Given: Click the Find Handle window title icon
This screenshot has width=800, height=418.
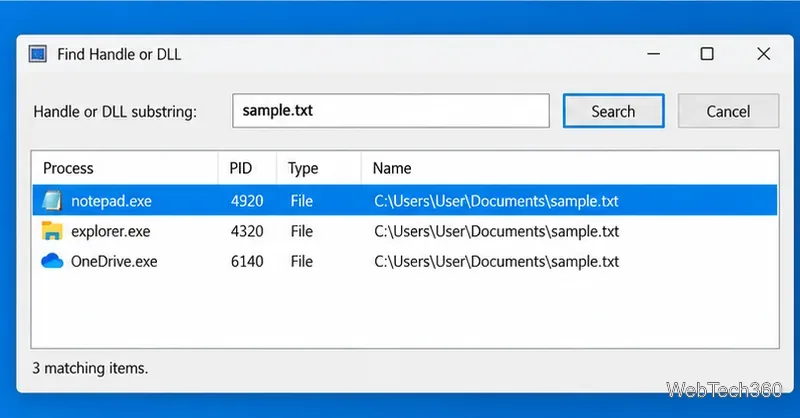Looking at the screenshot, I should click(38, 54).
